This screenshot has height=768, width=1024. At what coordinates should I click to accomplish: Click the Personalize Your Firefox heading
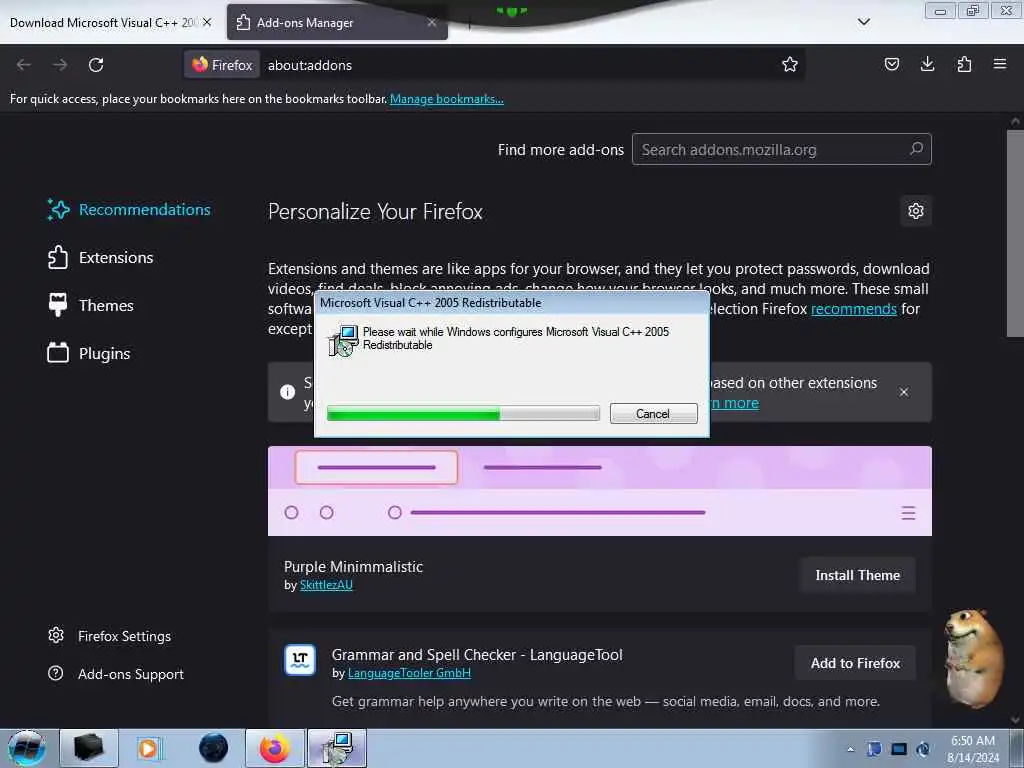click(375, 212)
